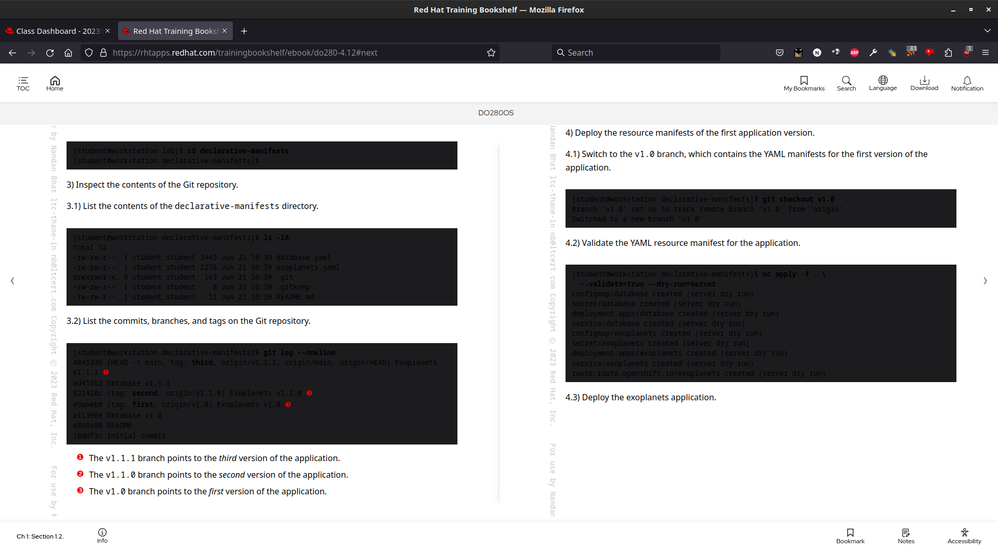Star this page with the bookmark star

pyautogui.click(x=491, y=53)
